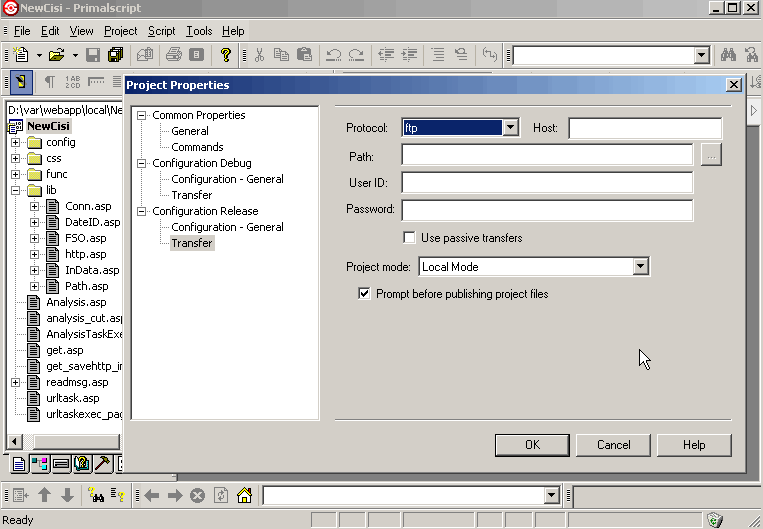
Task: Click the Redo arrow icon
Action: [357, 55]
